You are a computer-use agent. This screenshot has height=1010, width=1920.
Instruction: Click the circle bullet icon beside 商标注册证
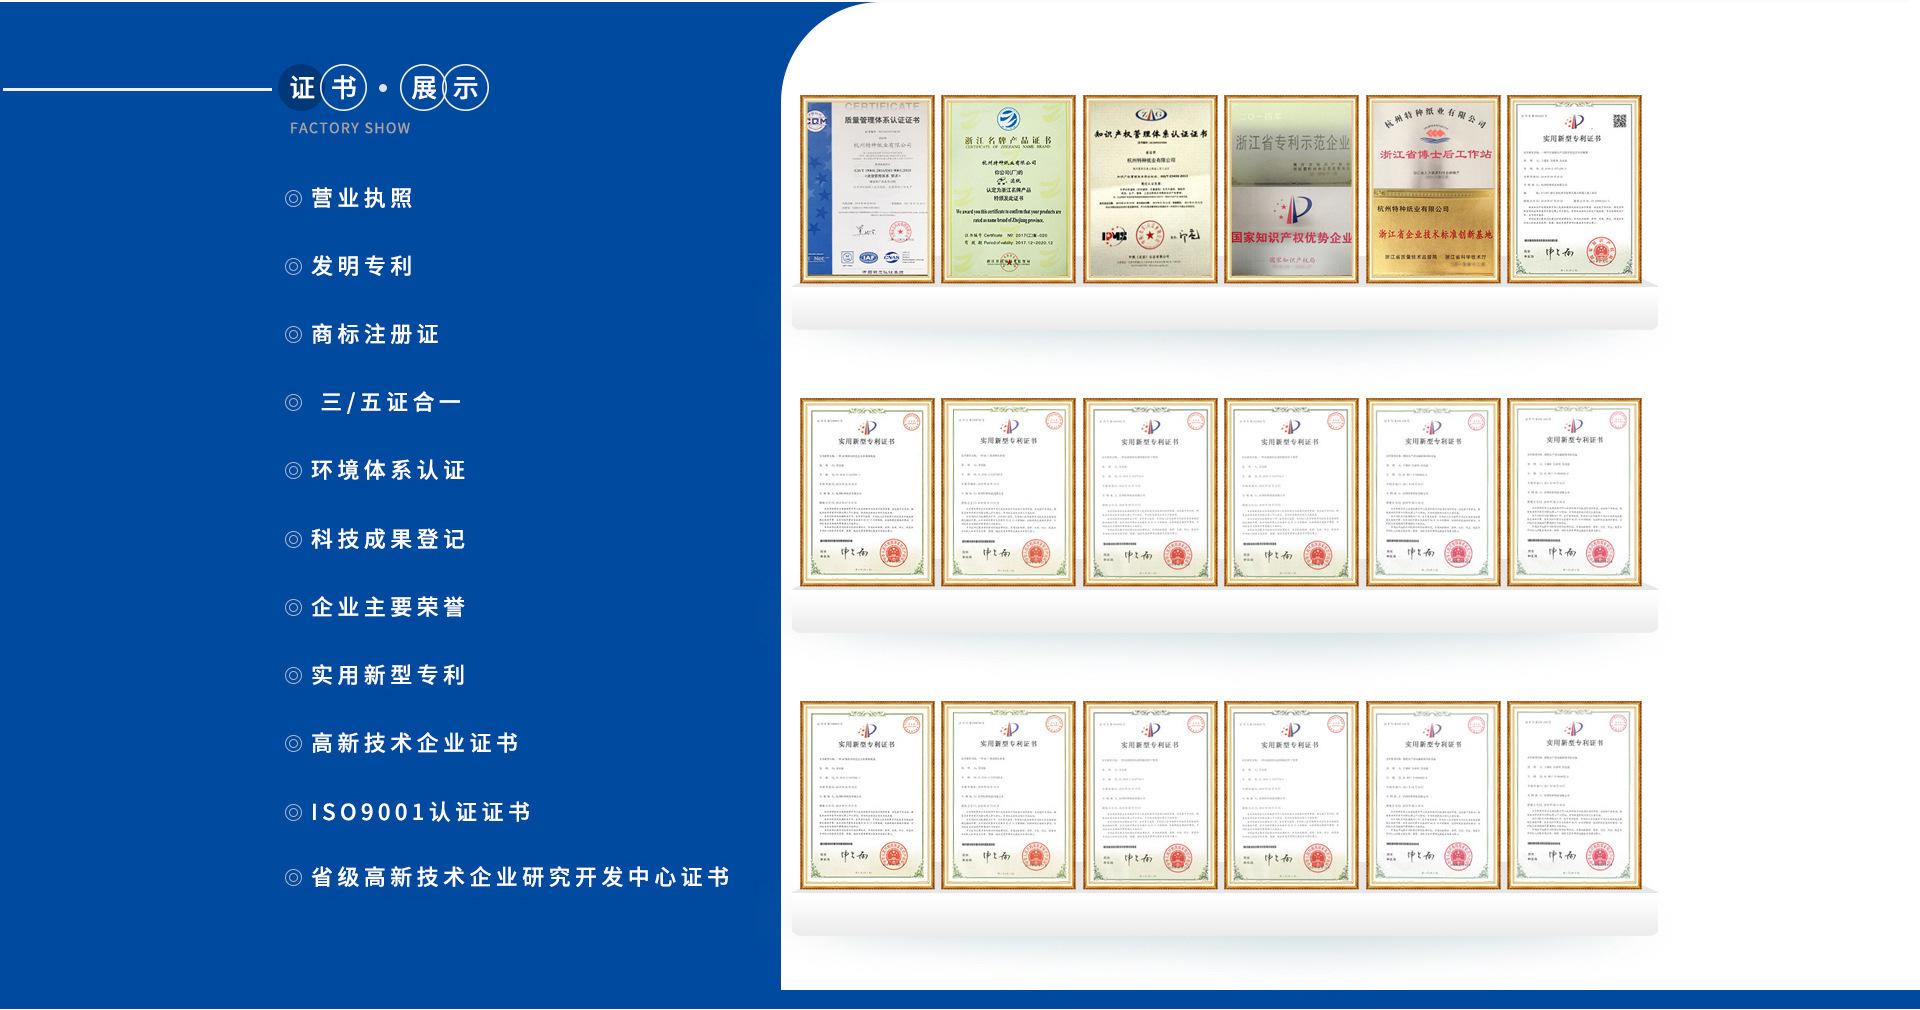click(293, 335)
